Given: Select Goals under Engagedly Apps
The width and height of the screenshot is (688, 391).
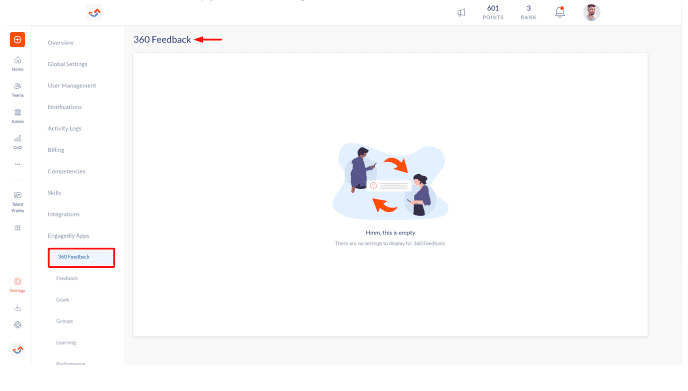Looking at the screenshot, I should pyautogui.click(x=62, y=300).
